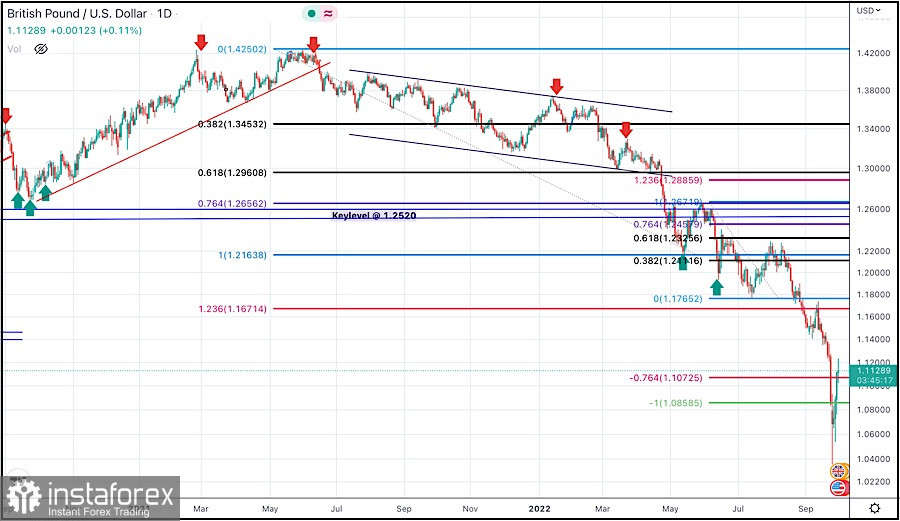Open the USD currency dropdown
This screenshot has width=900, height=521.
(868, 10)
